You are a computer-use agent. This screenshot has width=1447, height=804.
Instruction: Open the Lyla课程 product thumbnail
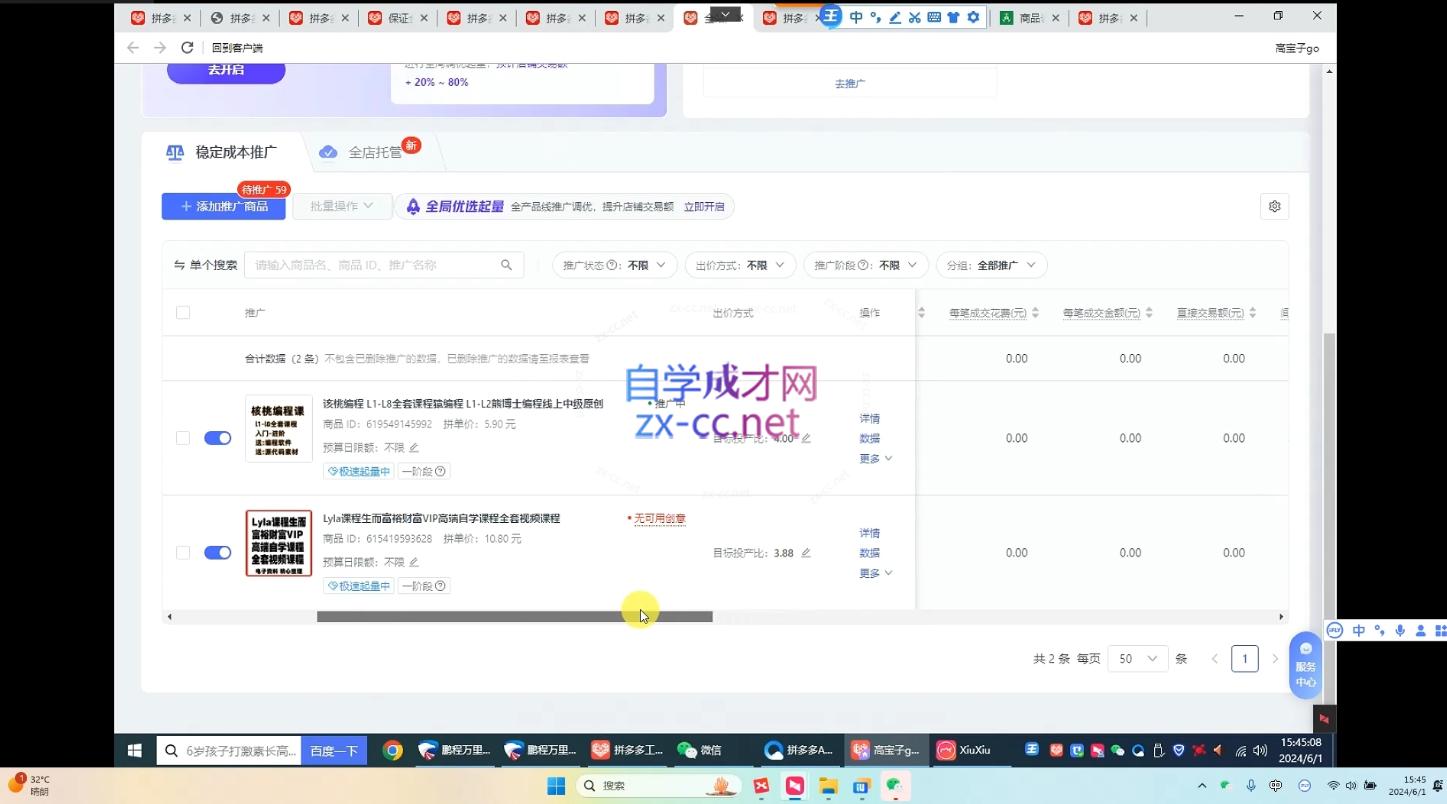coord(279,543)
